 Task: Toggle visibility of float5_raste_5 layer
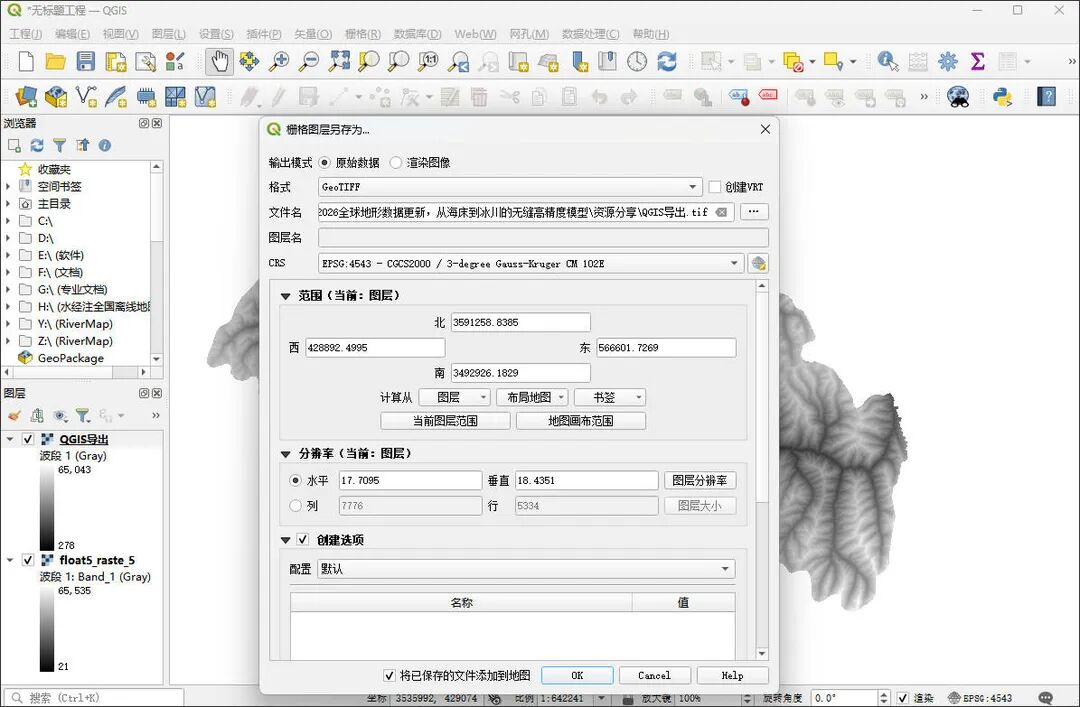point(28,560)
